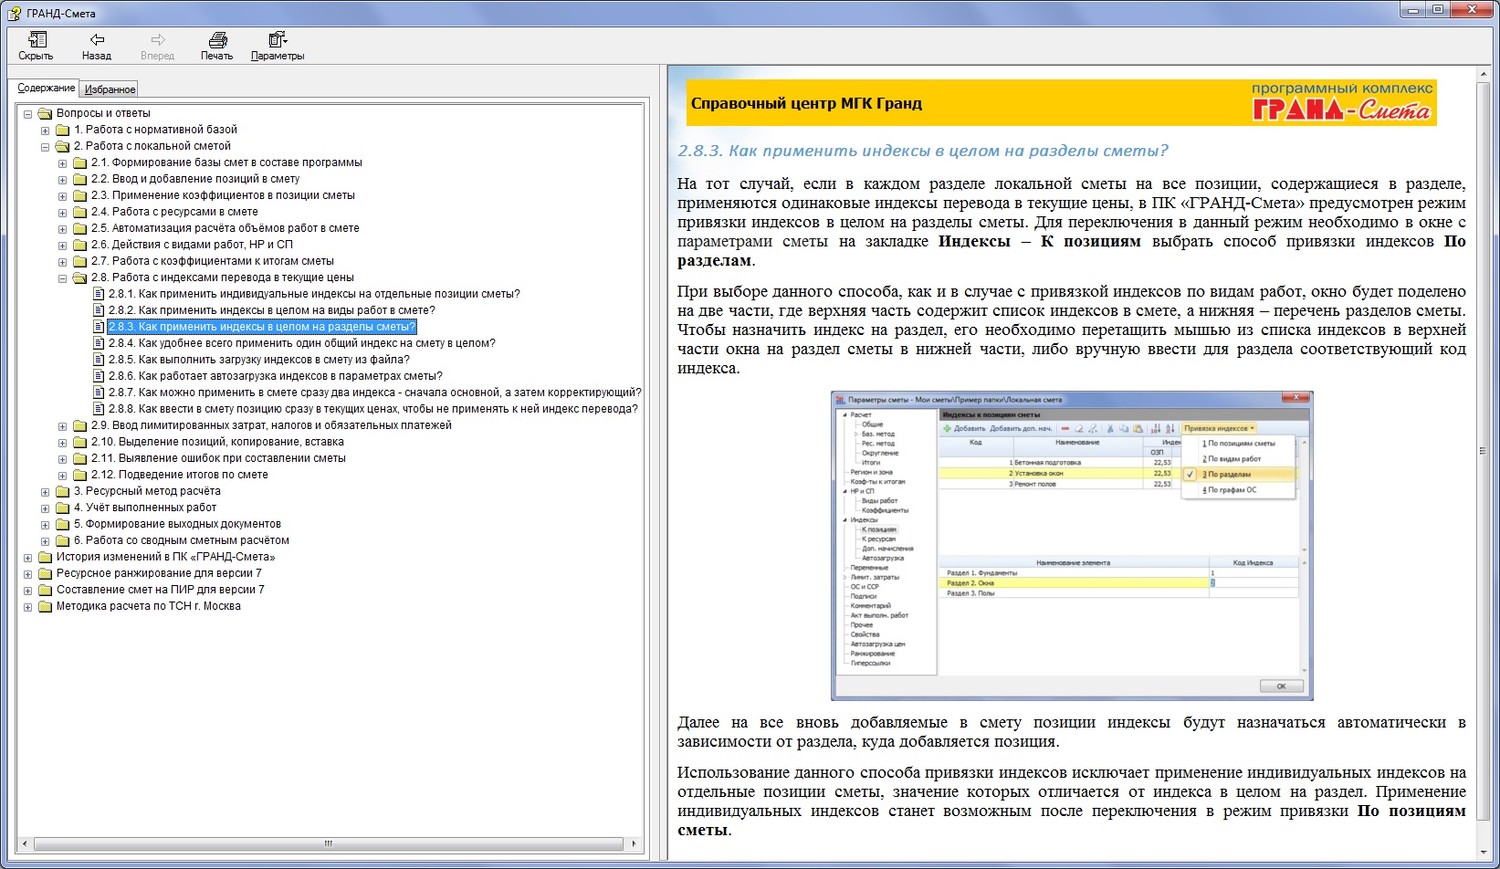Click the Печать (Print) toolbar icon
Image resolution: width=1500 pixels, height=869 pixels.
[217, 40]
